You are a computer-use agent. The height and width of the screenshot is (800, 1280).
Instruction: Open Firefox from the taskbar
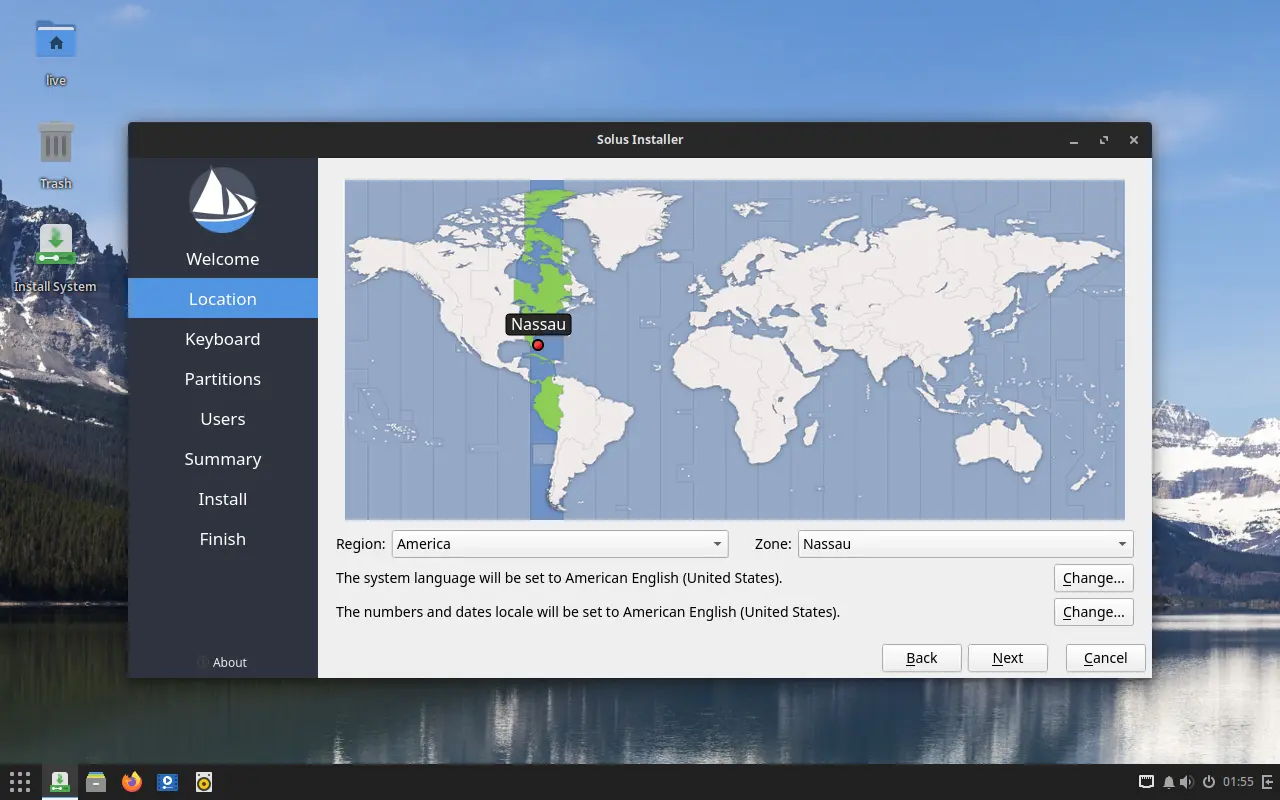[x=132, y=782]
